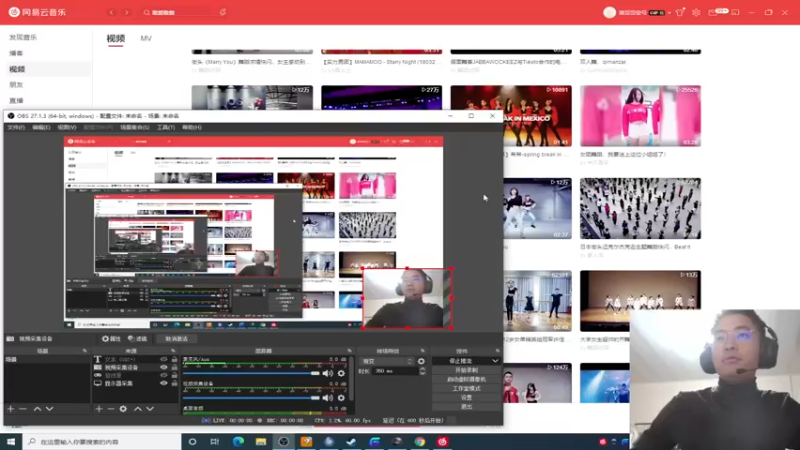The image size is (800, 450).
Task: Open the OBS File menu
Action: pyautogui.click(x=16, y=127)
